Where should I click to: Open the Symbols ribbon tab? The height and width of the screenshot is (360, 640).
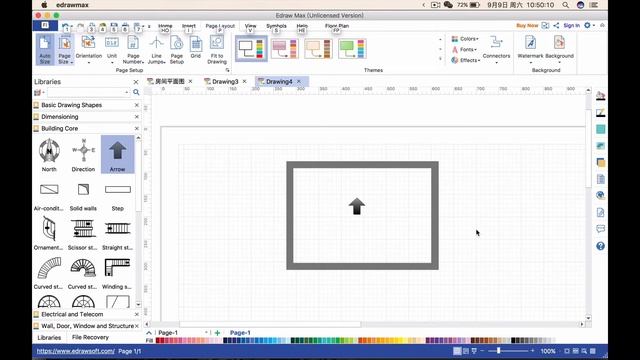pyautogui.click(x=276, y=26)
